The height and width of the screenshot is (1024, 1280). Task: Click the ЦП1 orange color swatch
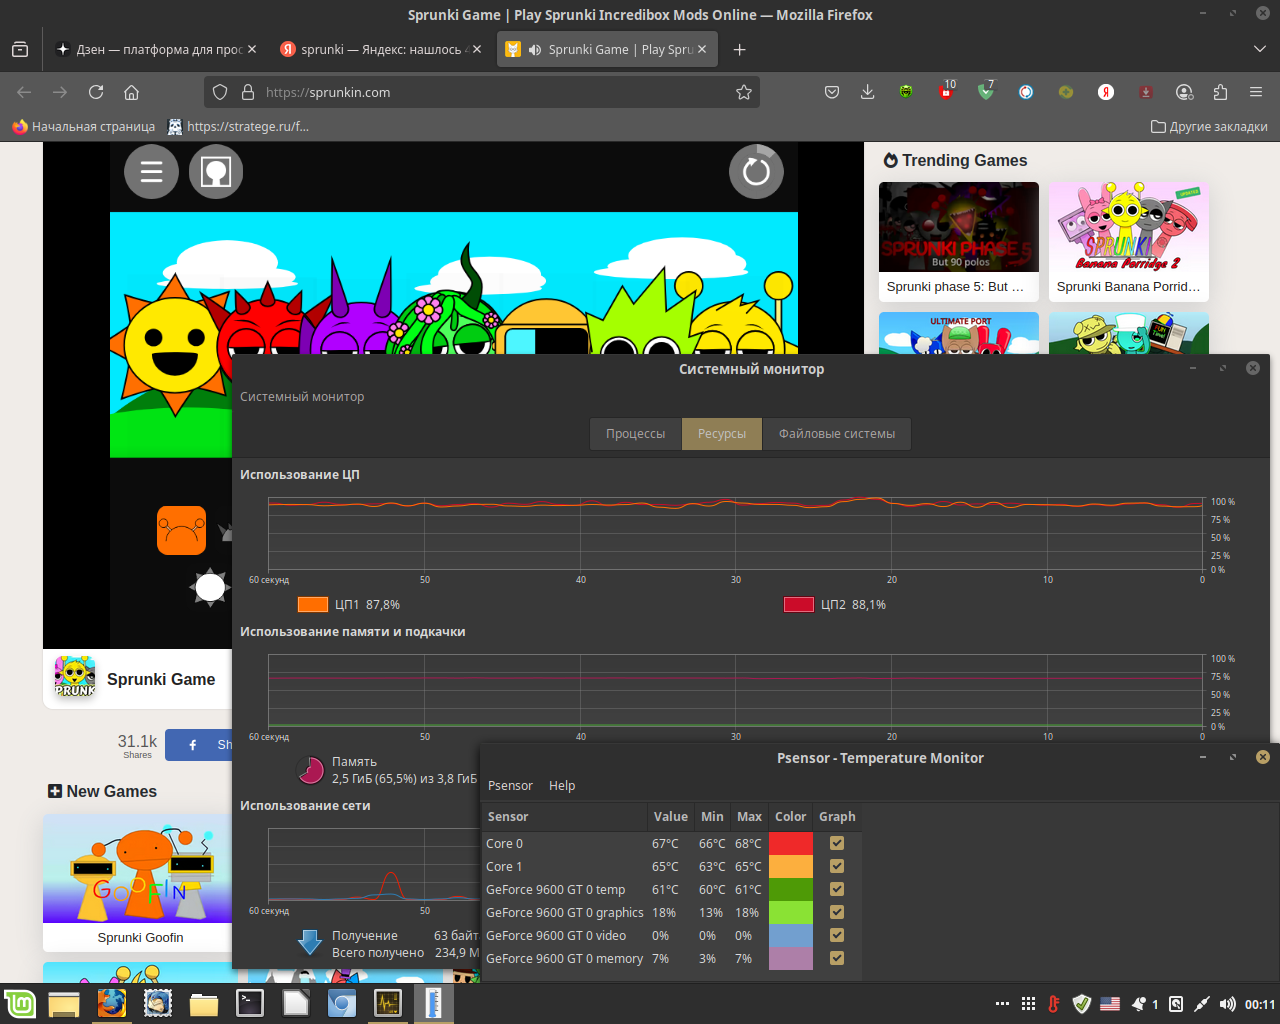(x=313, y=604)
